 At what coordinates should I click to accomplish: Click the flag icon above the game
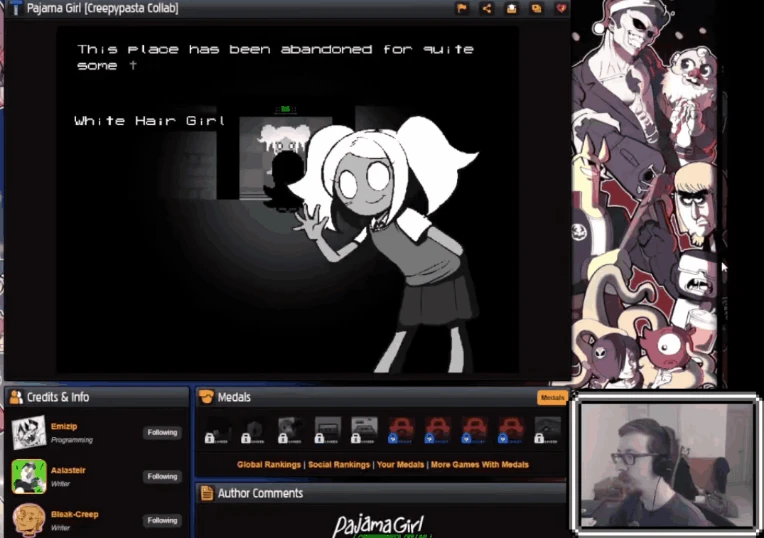[462, 8]
